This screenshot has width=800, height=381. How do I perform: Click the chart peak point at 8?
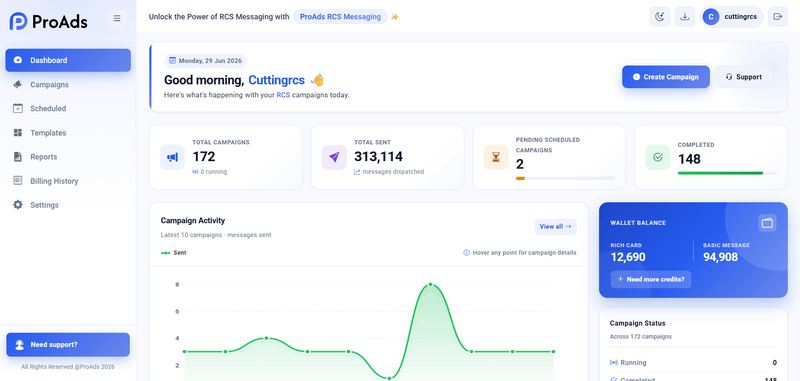coord(431,284)
